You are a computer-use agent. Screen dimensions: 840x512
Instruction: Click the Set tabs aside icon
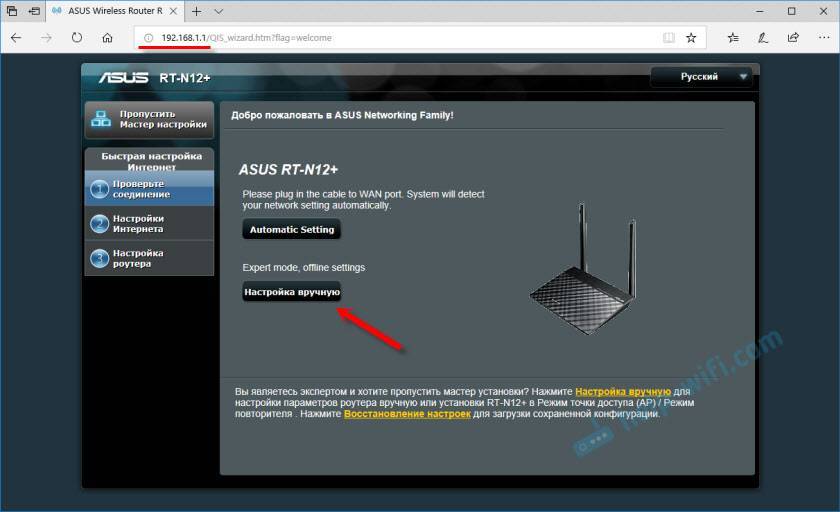[x=34, y=11]
